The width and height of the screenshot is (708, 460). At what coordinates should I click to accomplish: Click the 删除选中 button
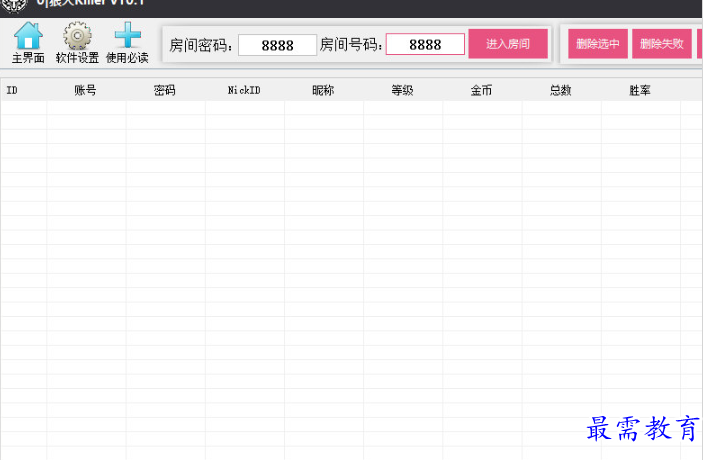598,44
